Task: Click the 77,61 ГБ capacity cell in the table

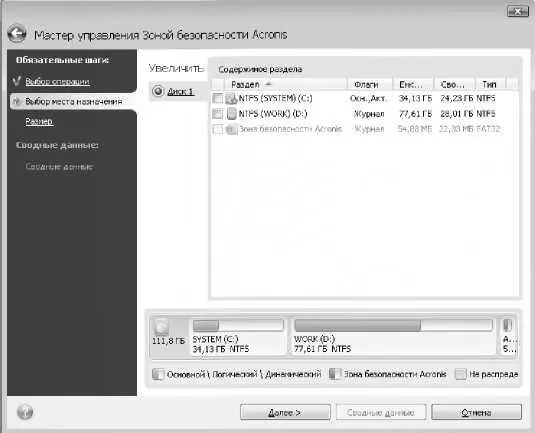Action: [x=415, y=114]
